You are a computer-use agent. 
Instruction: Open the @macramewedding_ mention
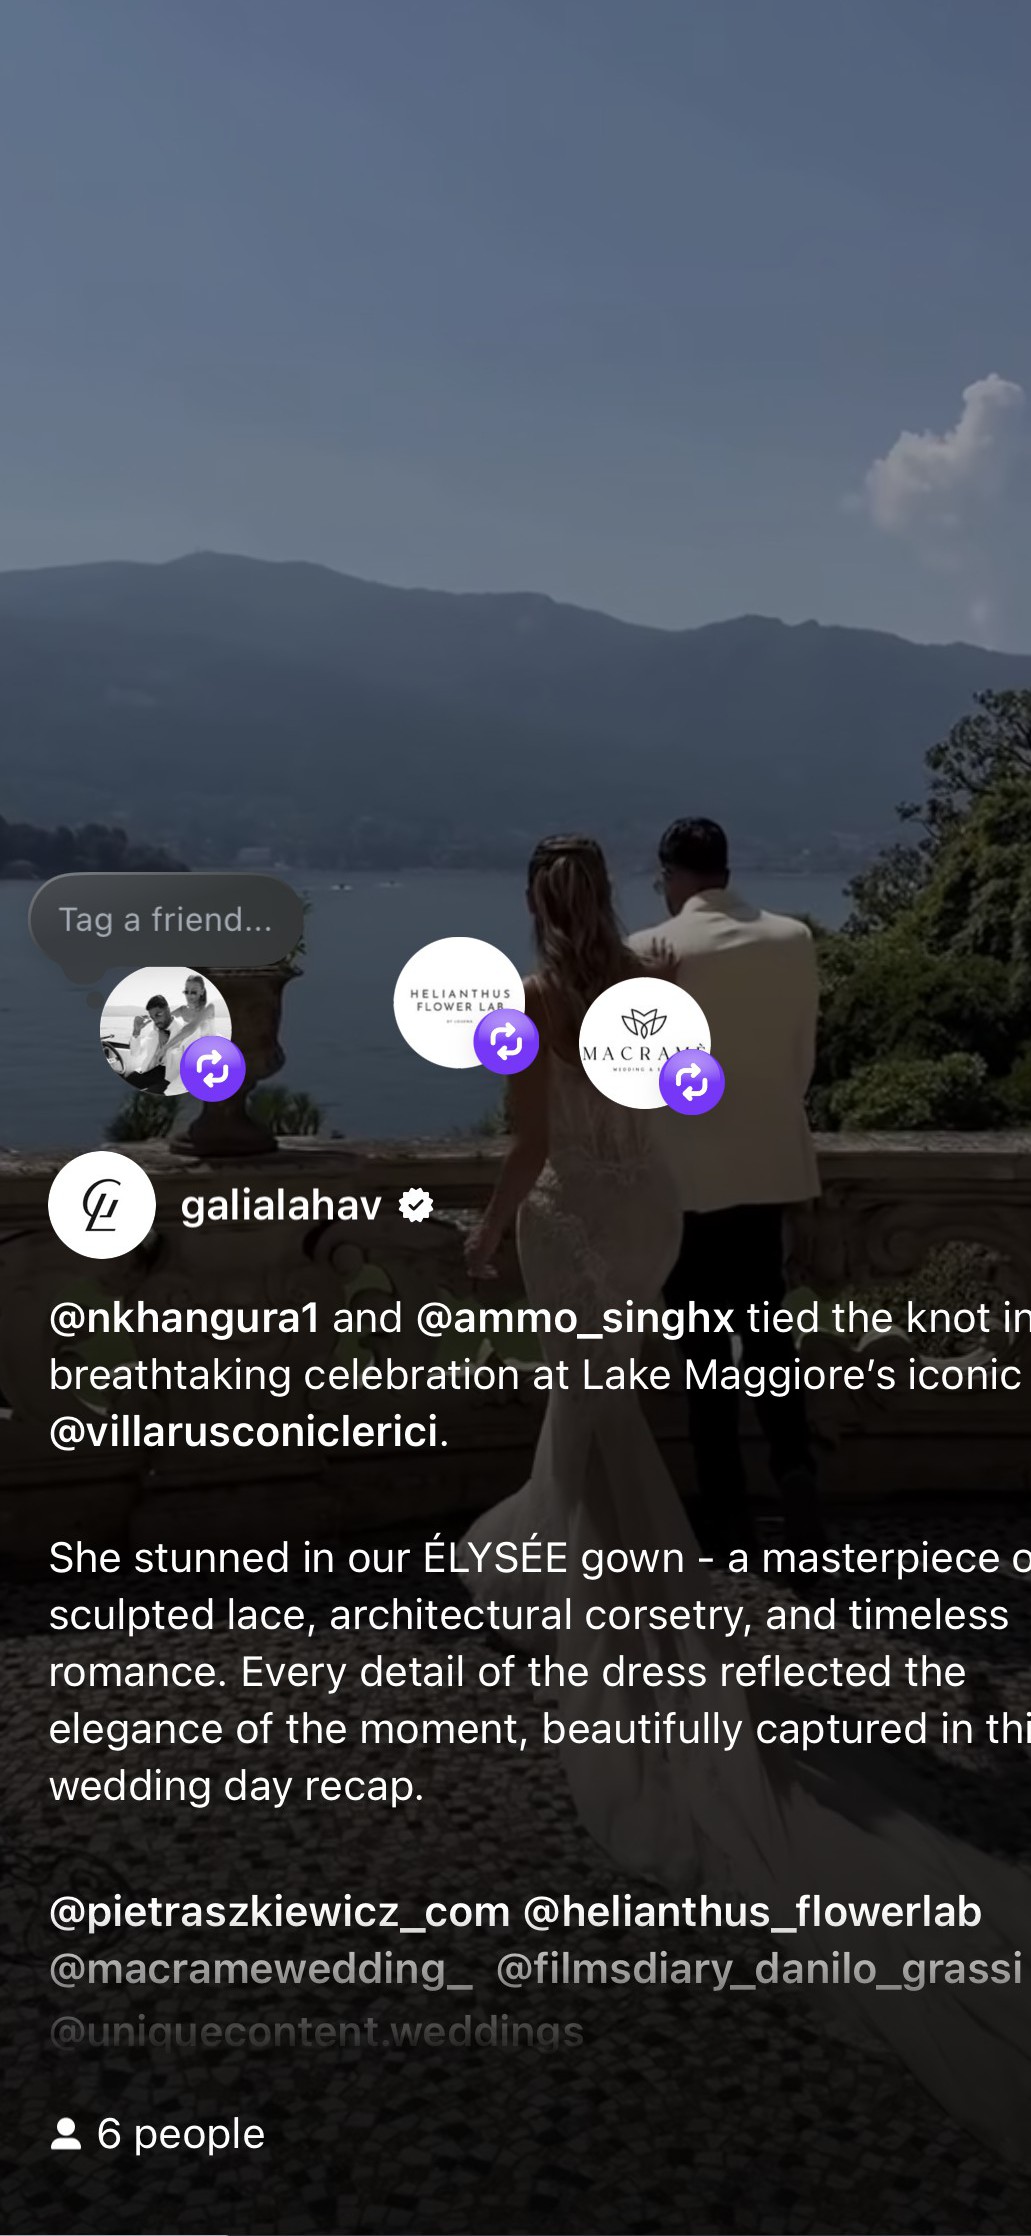[261, 1969]
